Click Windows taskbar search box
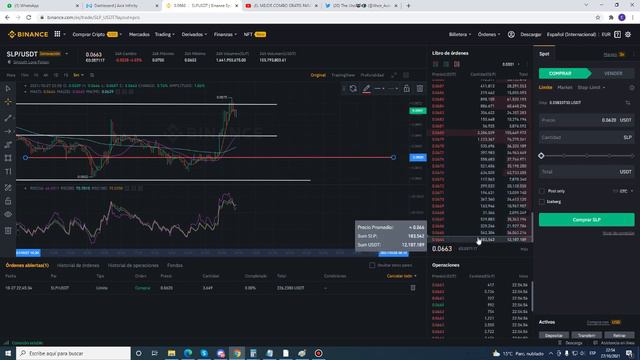Screen dimensions: 640x360 click(73, 353)
